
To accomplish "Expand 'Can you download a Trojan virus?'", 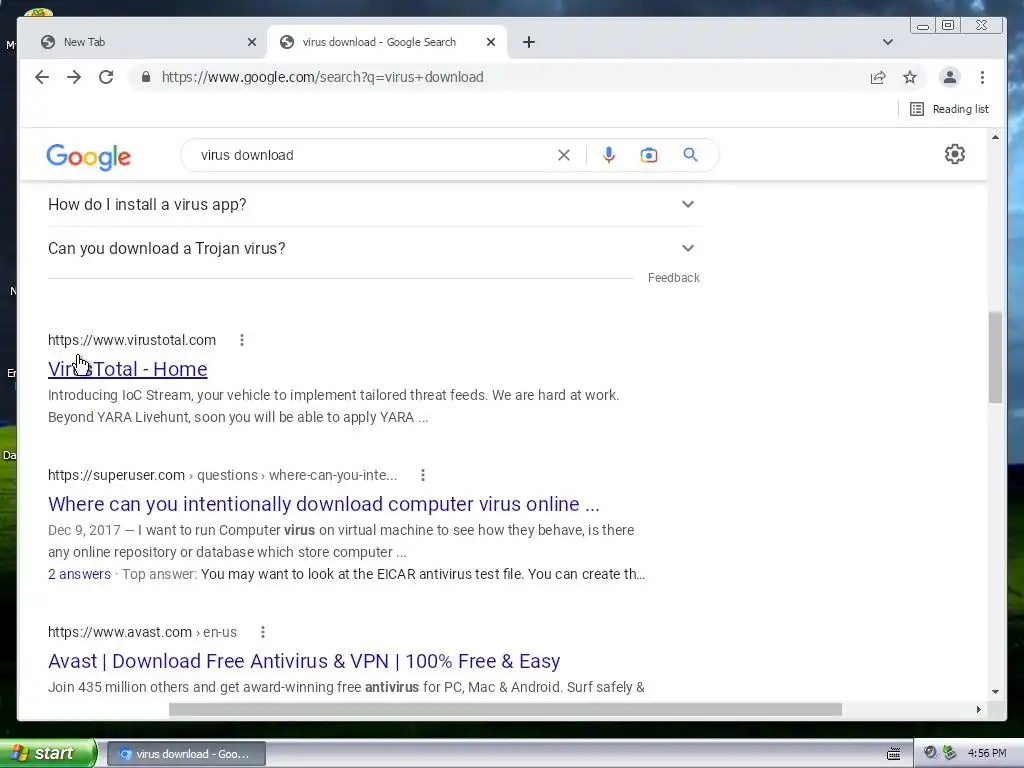I will point(374,248).
